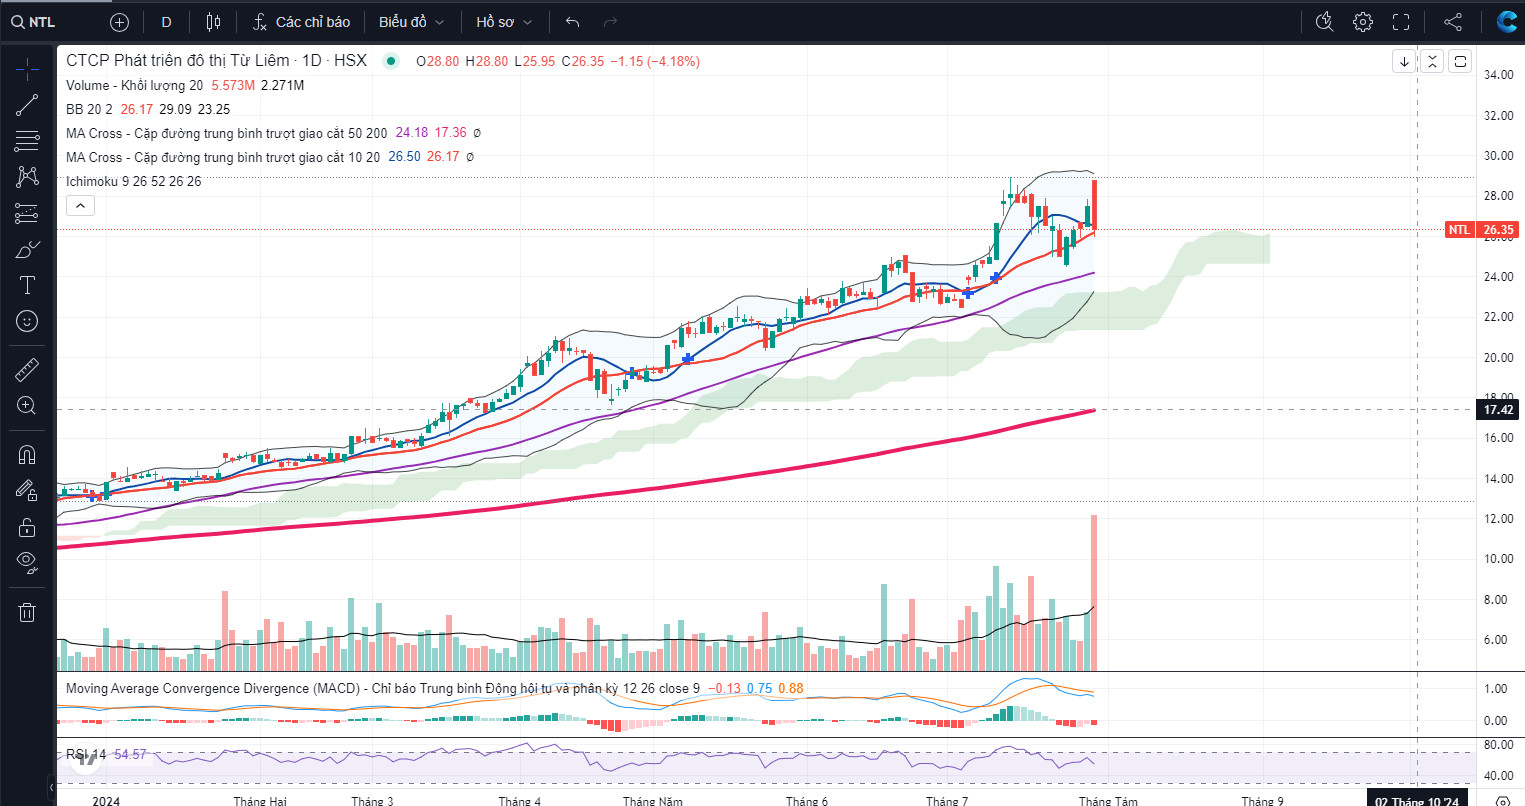Open the D time interval selector
The width and height of the screenshot is (1525, 806).
click(166, 22)
